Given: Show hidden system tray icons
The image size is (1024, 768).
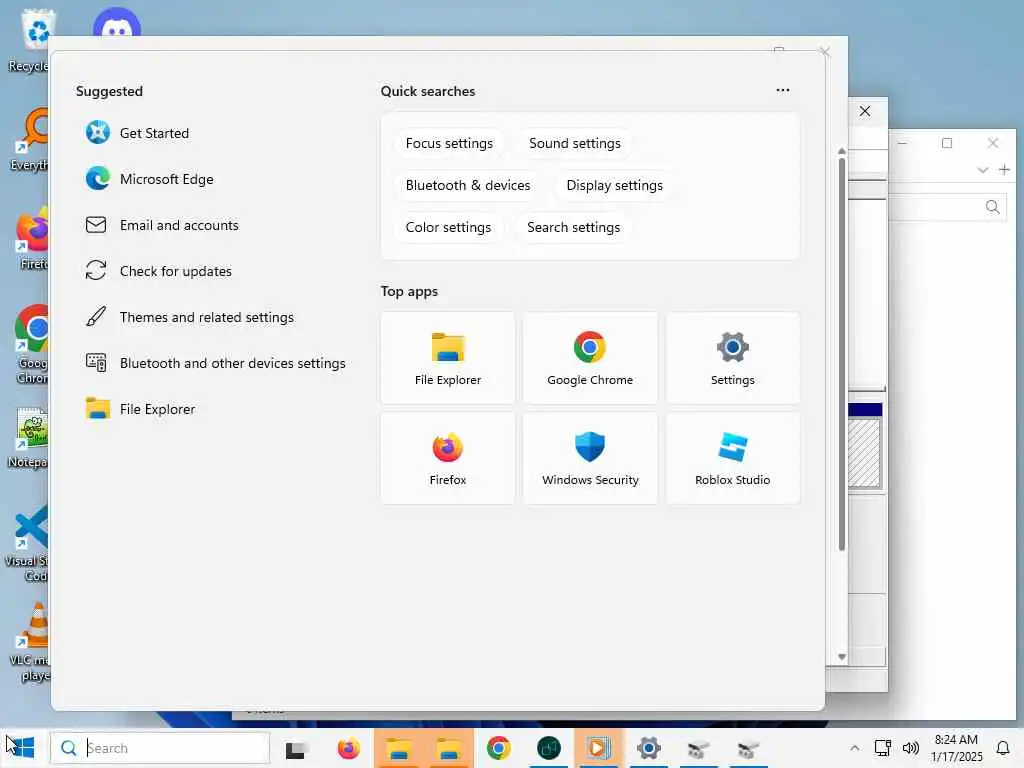Looking at the screenshot, I should pos(855,748).
